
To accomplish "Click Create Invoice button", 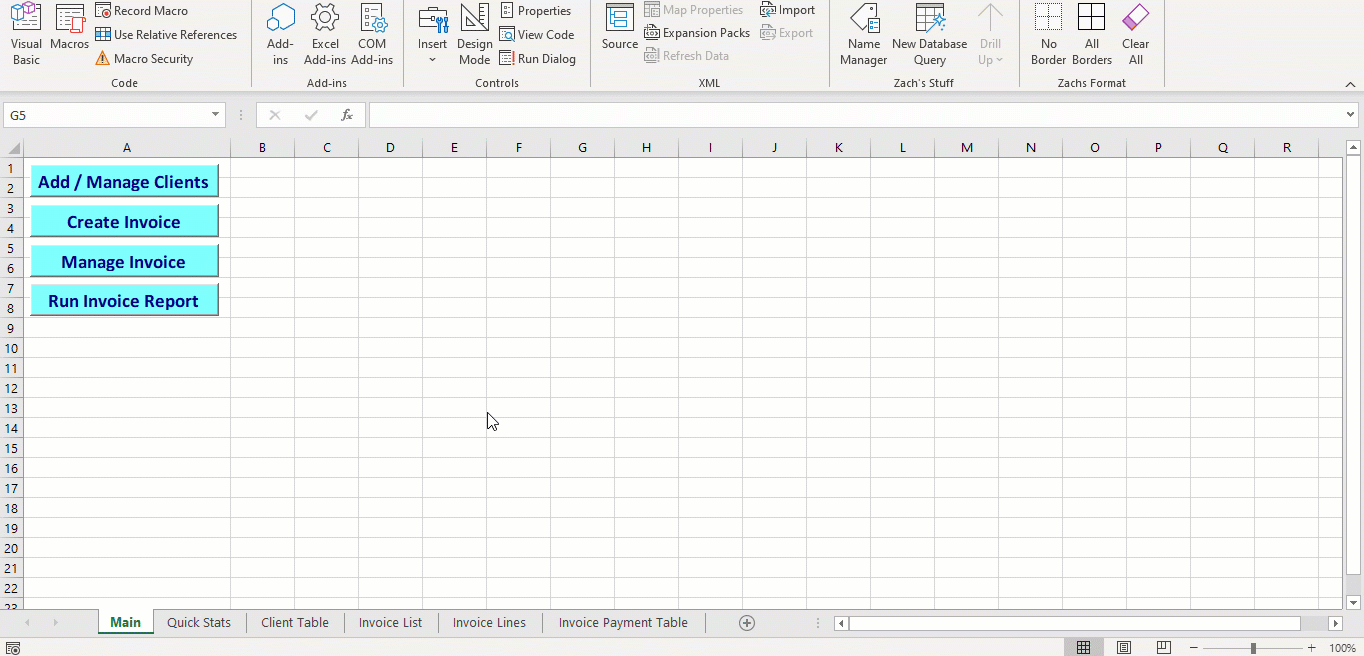I will click(x=124, y=222).
